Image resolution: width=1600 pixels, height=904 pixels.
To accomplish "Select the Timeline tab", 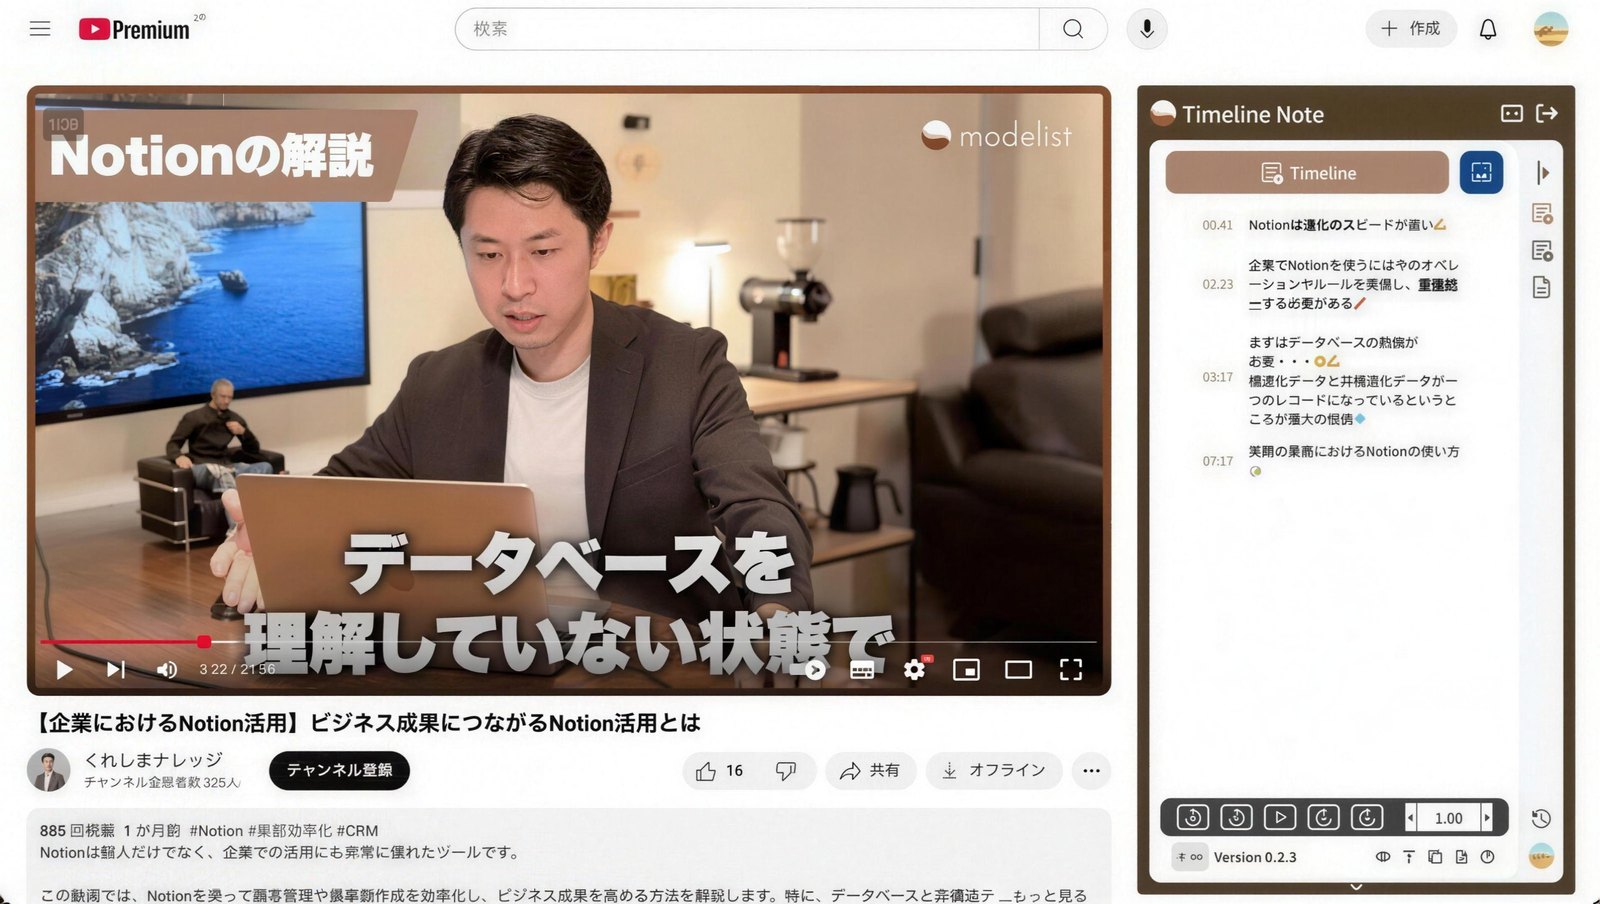I will 1307,173.
